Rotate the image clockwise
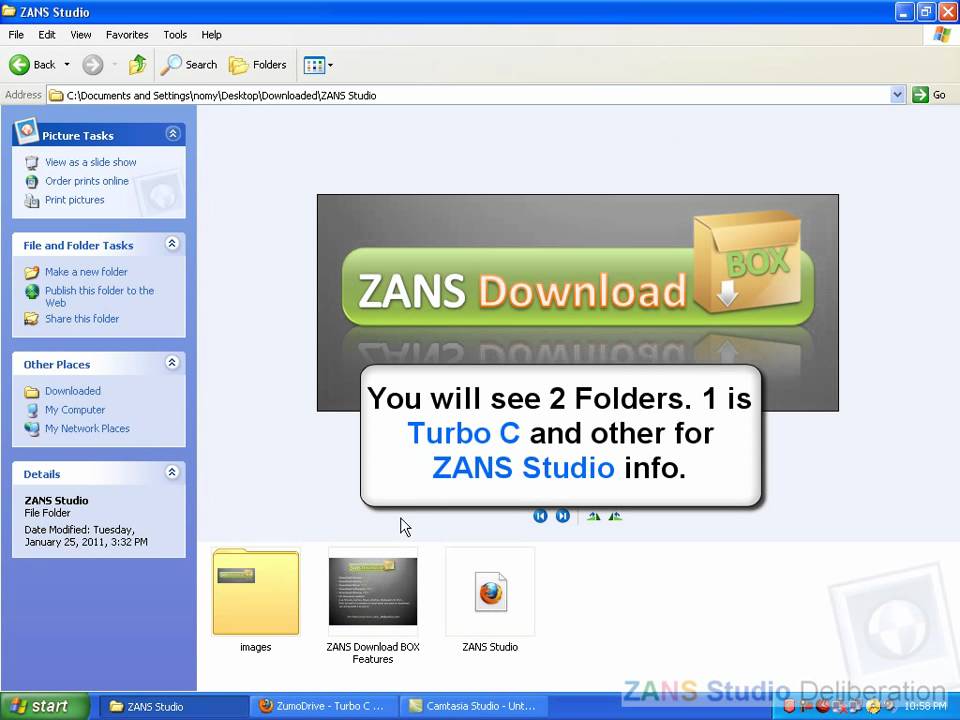This screenshot has width=960, height=720. [593, 516]
